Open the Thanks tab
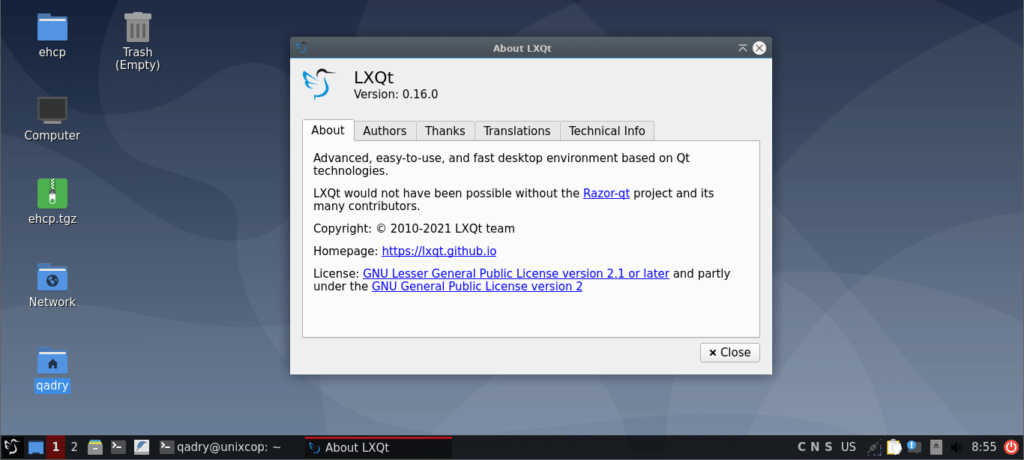 445,131
